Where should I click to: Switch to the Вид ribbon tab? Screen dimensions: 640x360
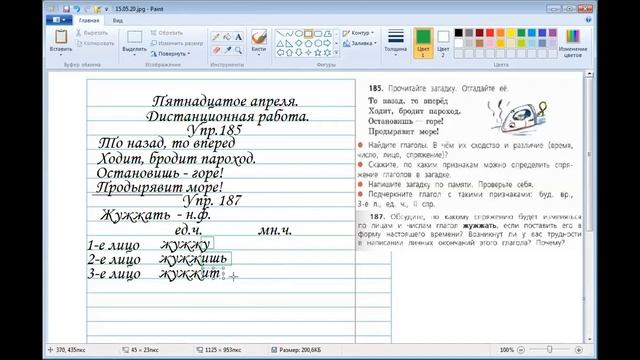pos(118,20)
